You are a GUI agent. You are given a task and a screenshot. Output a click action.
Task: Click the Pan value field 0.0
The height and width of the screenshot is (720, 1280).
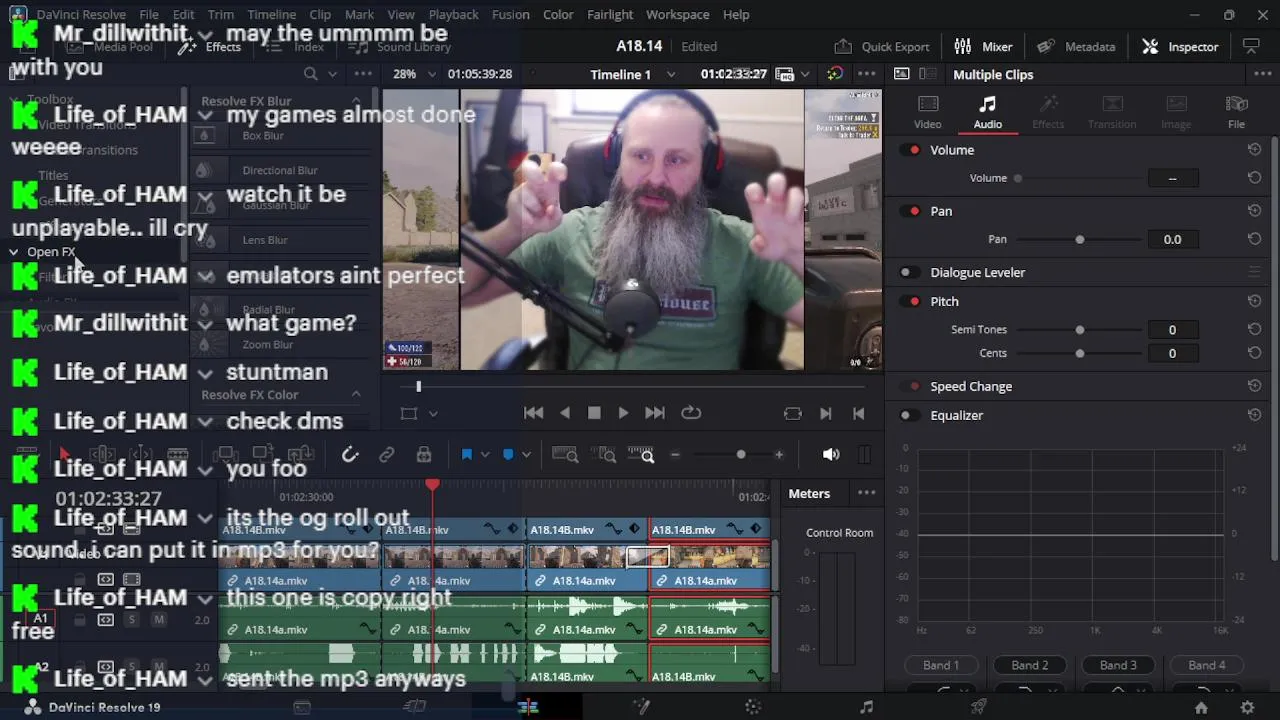1172,240
